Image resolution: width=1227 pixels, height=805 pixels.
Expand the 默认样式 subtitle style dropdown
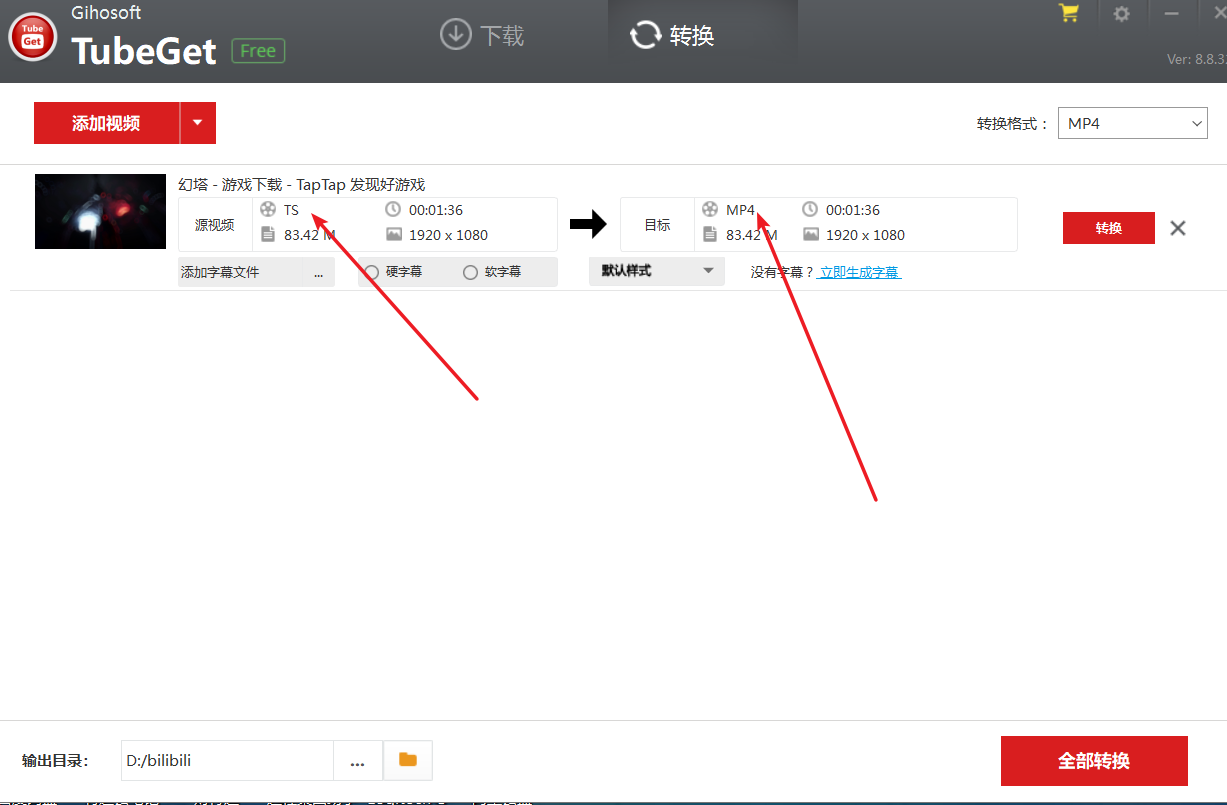coord(656,271)
